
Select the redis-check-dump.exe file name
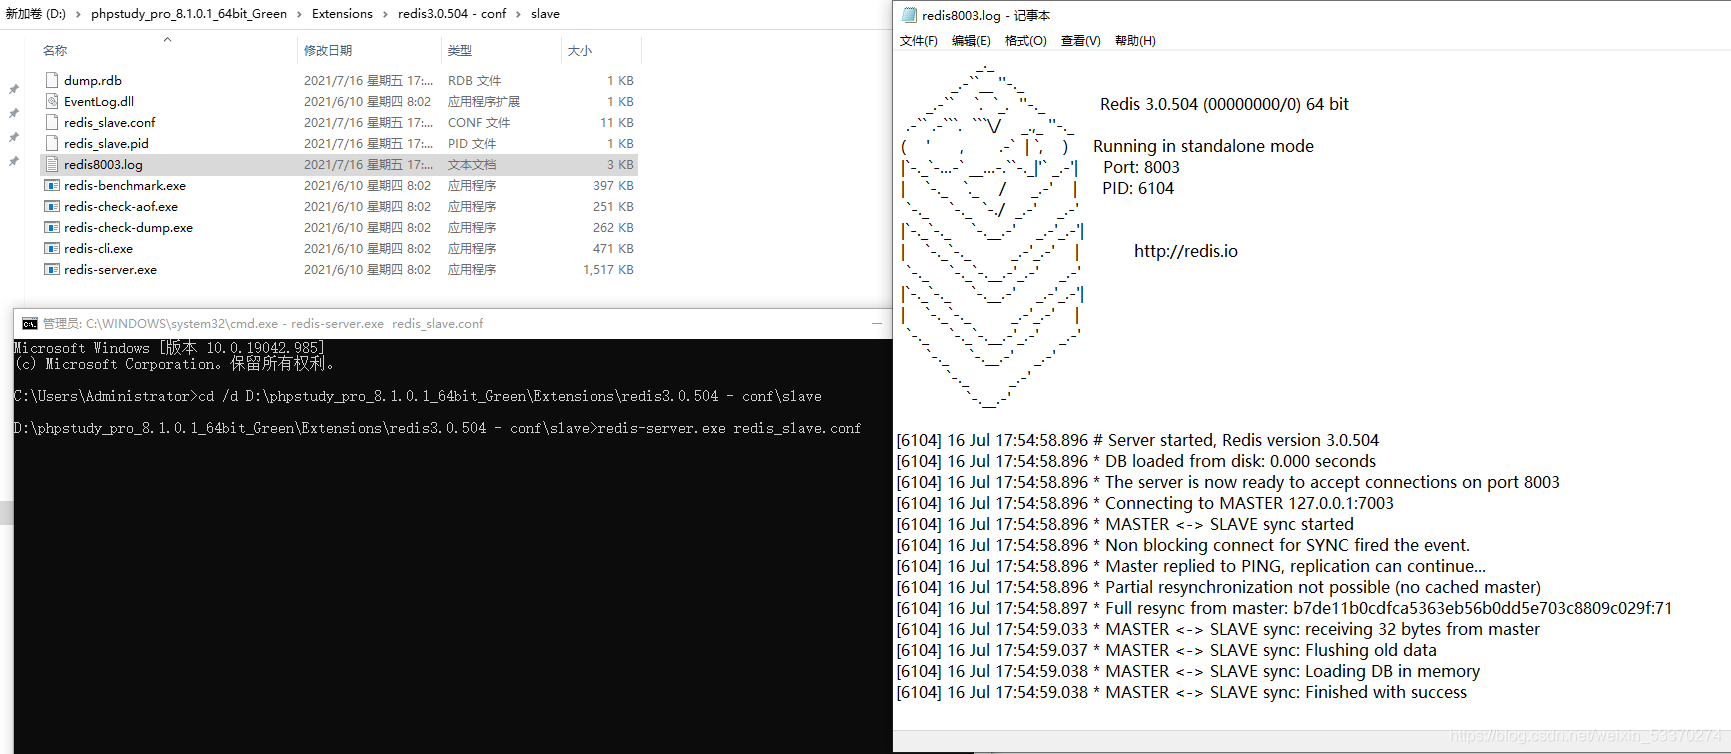pos(128,227)
